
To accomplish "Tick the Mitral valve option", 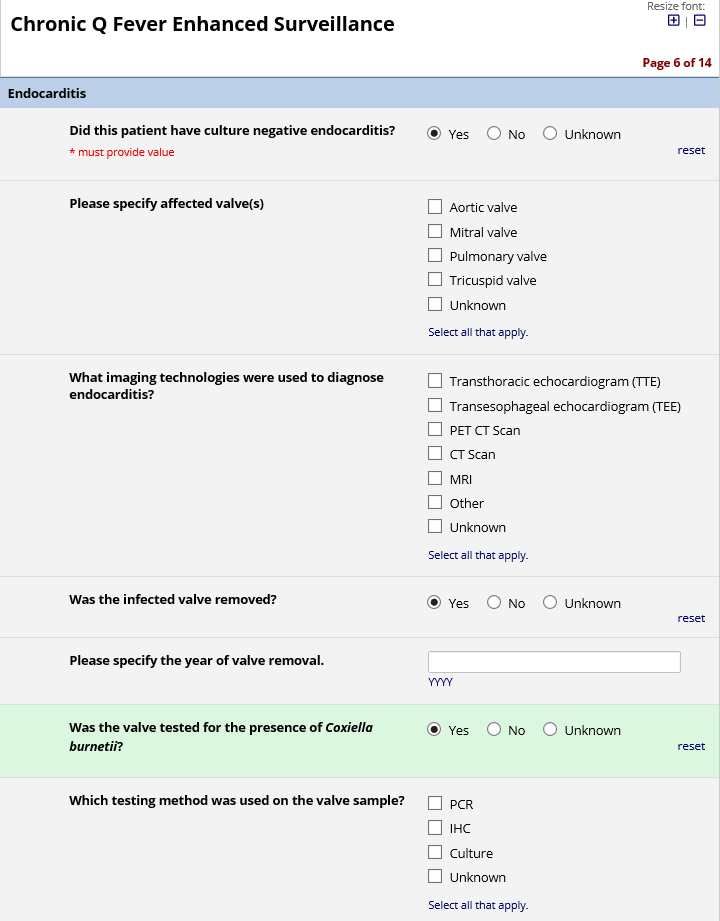I will coord(435,232).
